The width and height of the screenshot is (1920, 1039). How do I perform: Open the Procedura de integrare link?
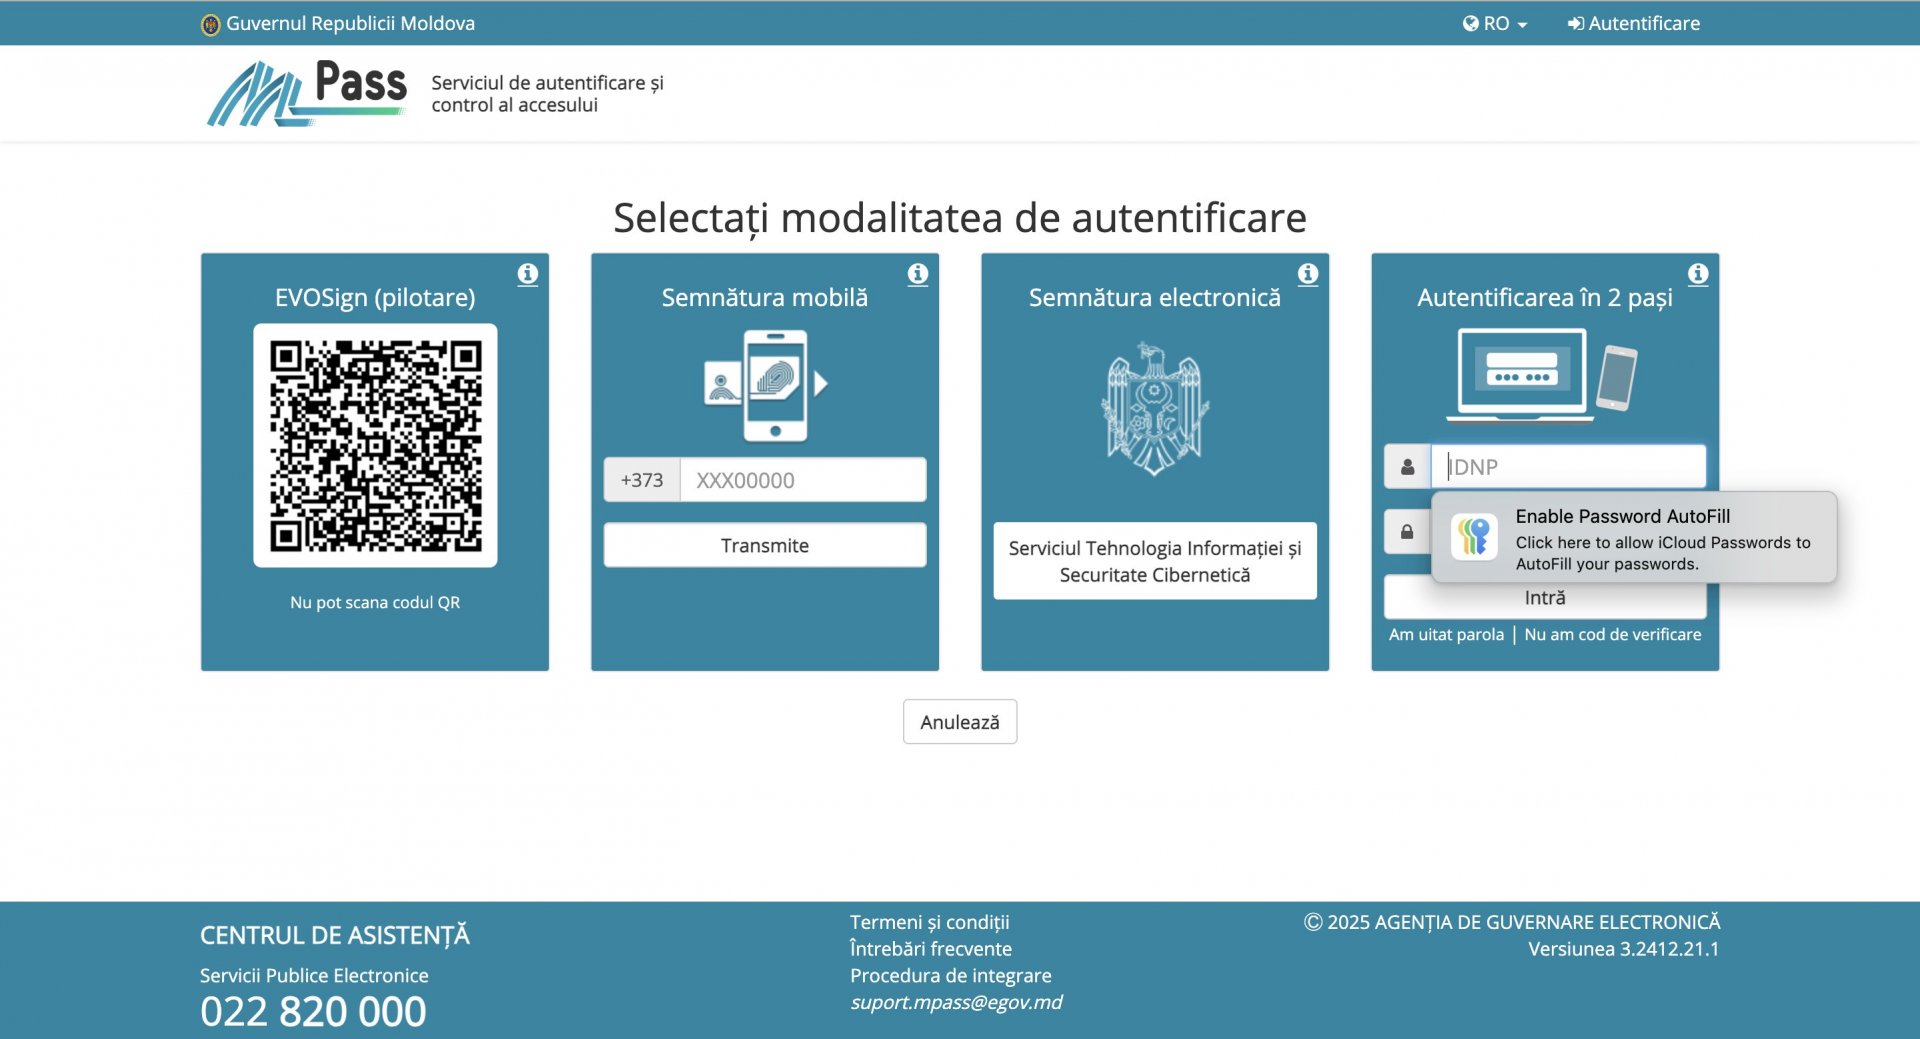coord(951,976)
